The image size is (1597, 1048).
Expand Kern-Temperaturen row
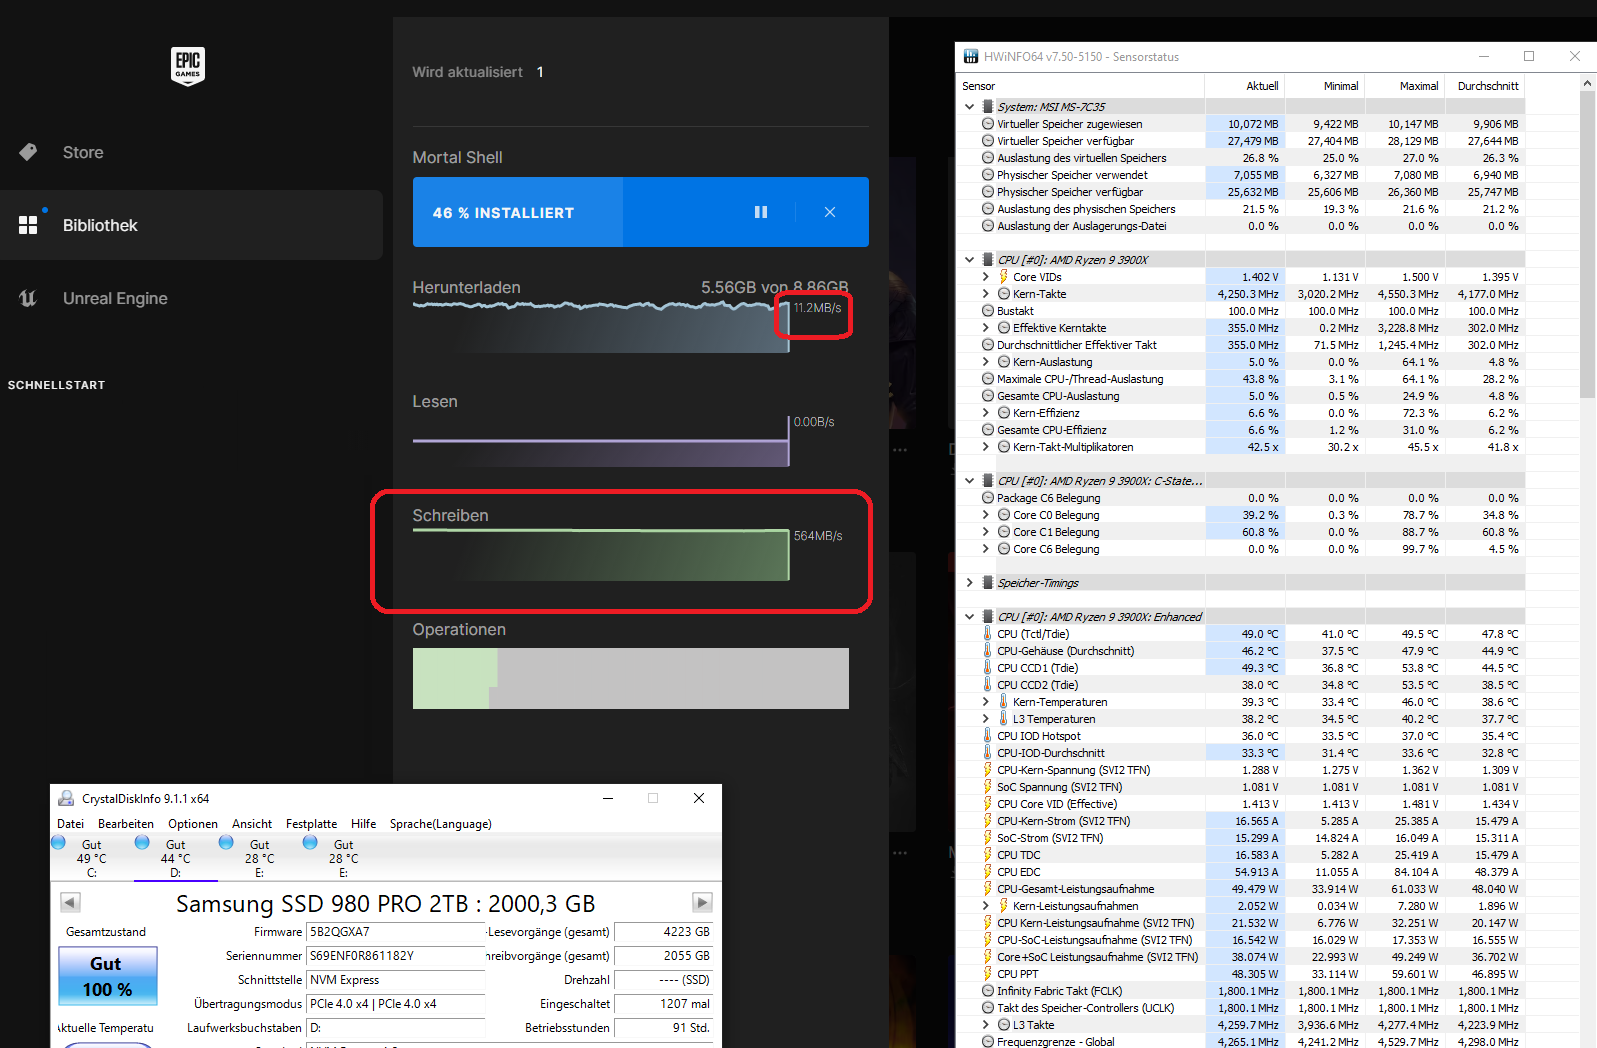pyautogui.click(x=985, y=702)
